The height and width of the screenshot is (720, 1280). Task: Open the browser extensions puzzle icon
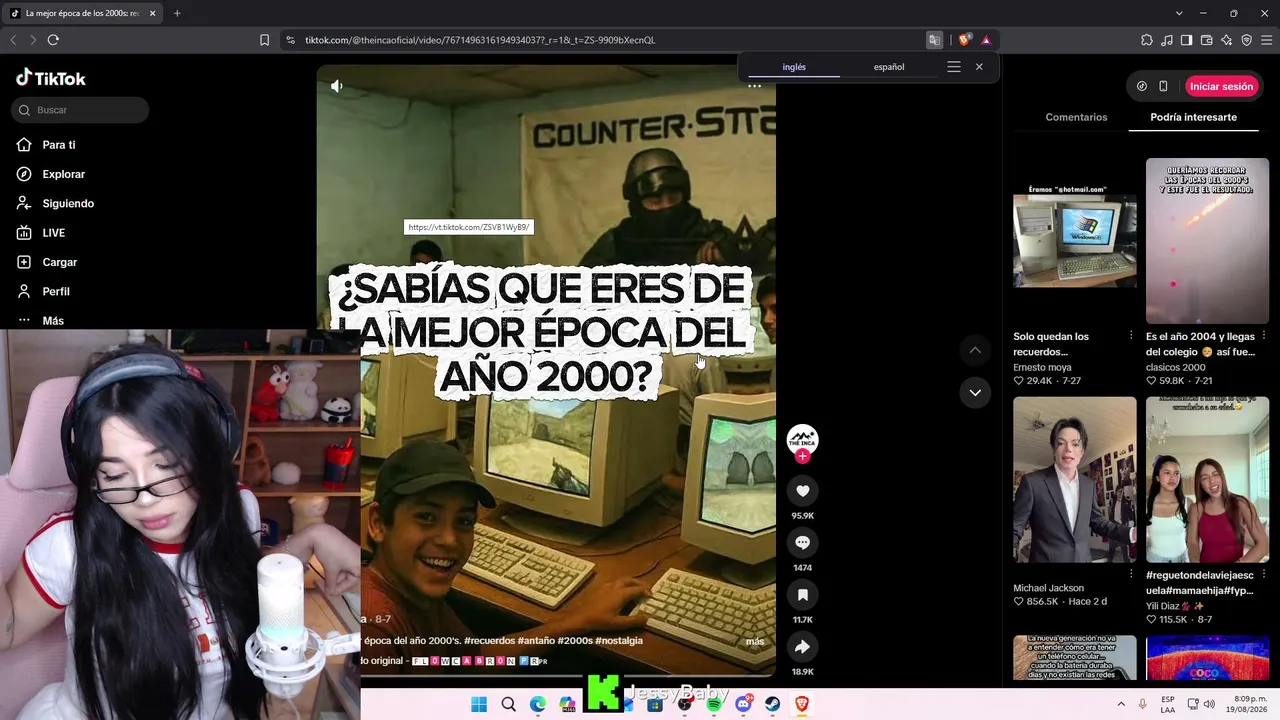click(1147, 40)
